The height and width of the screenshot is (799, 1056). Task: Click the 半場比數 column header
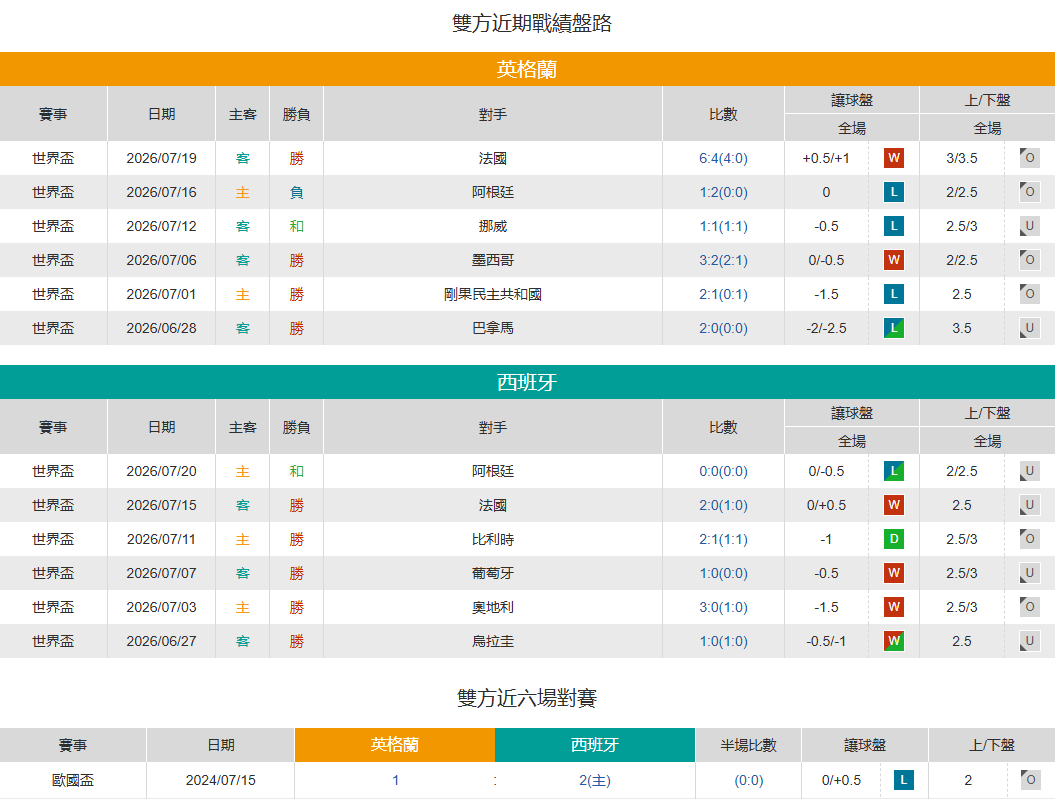[748, 745]
